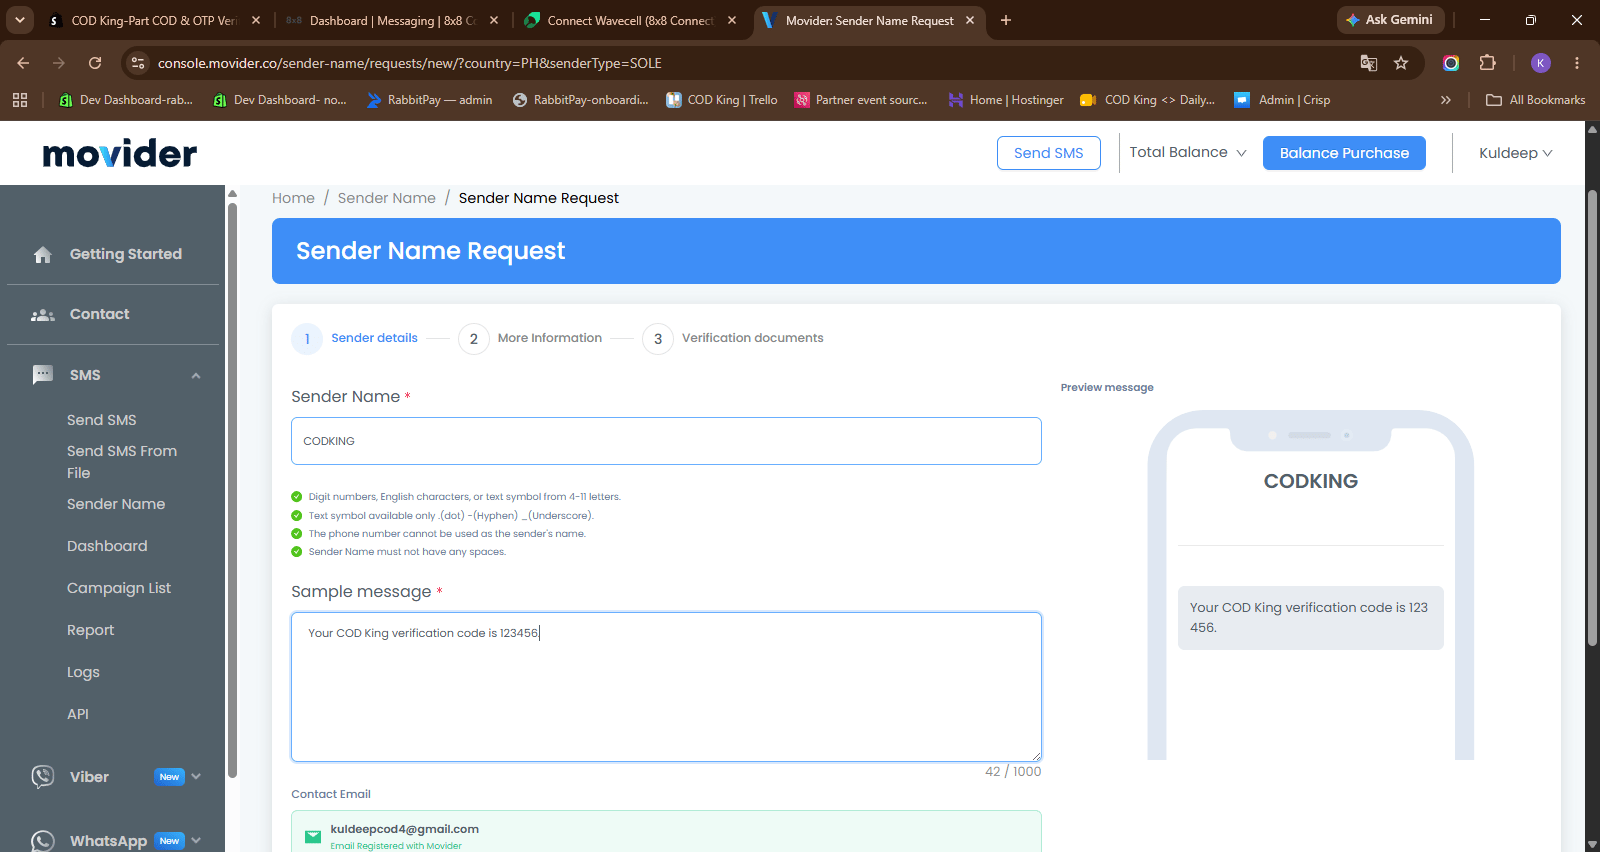The image size is (1600, 852).
Task: View site information icon in address bar
Action: [138, 63]
